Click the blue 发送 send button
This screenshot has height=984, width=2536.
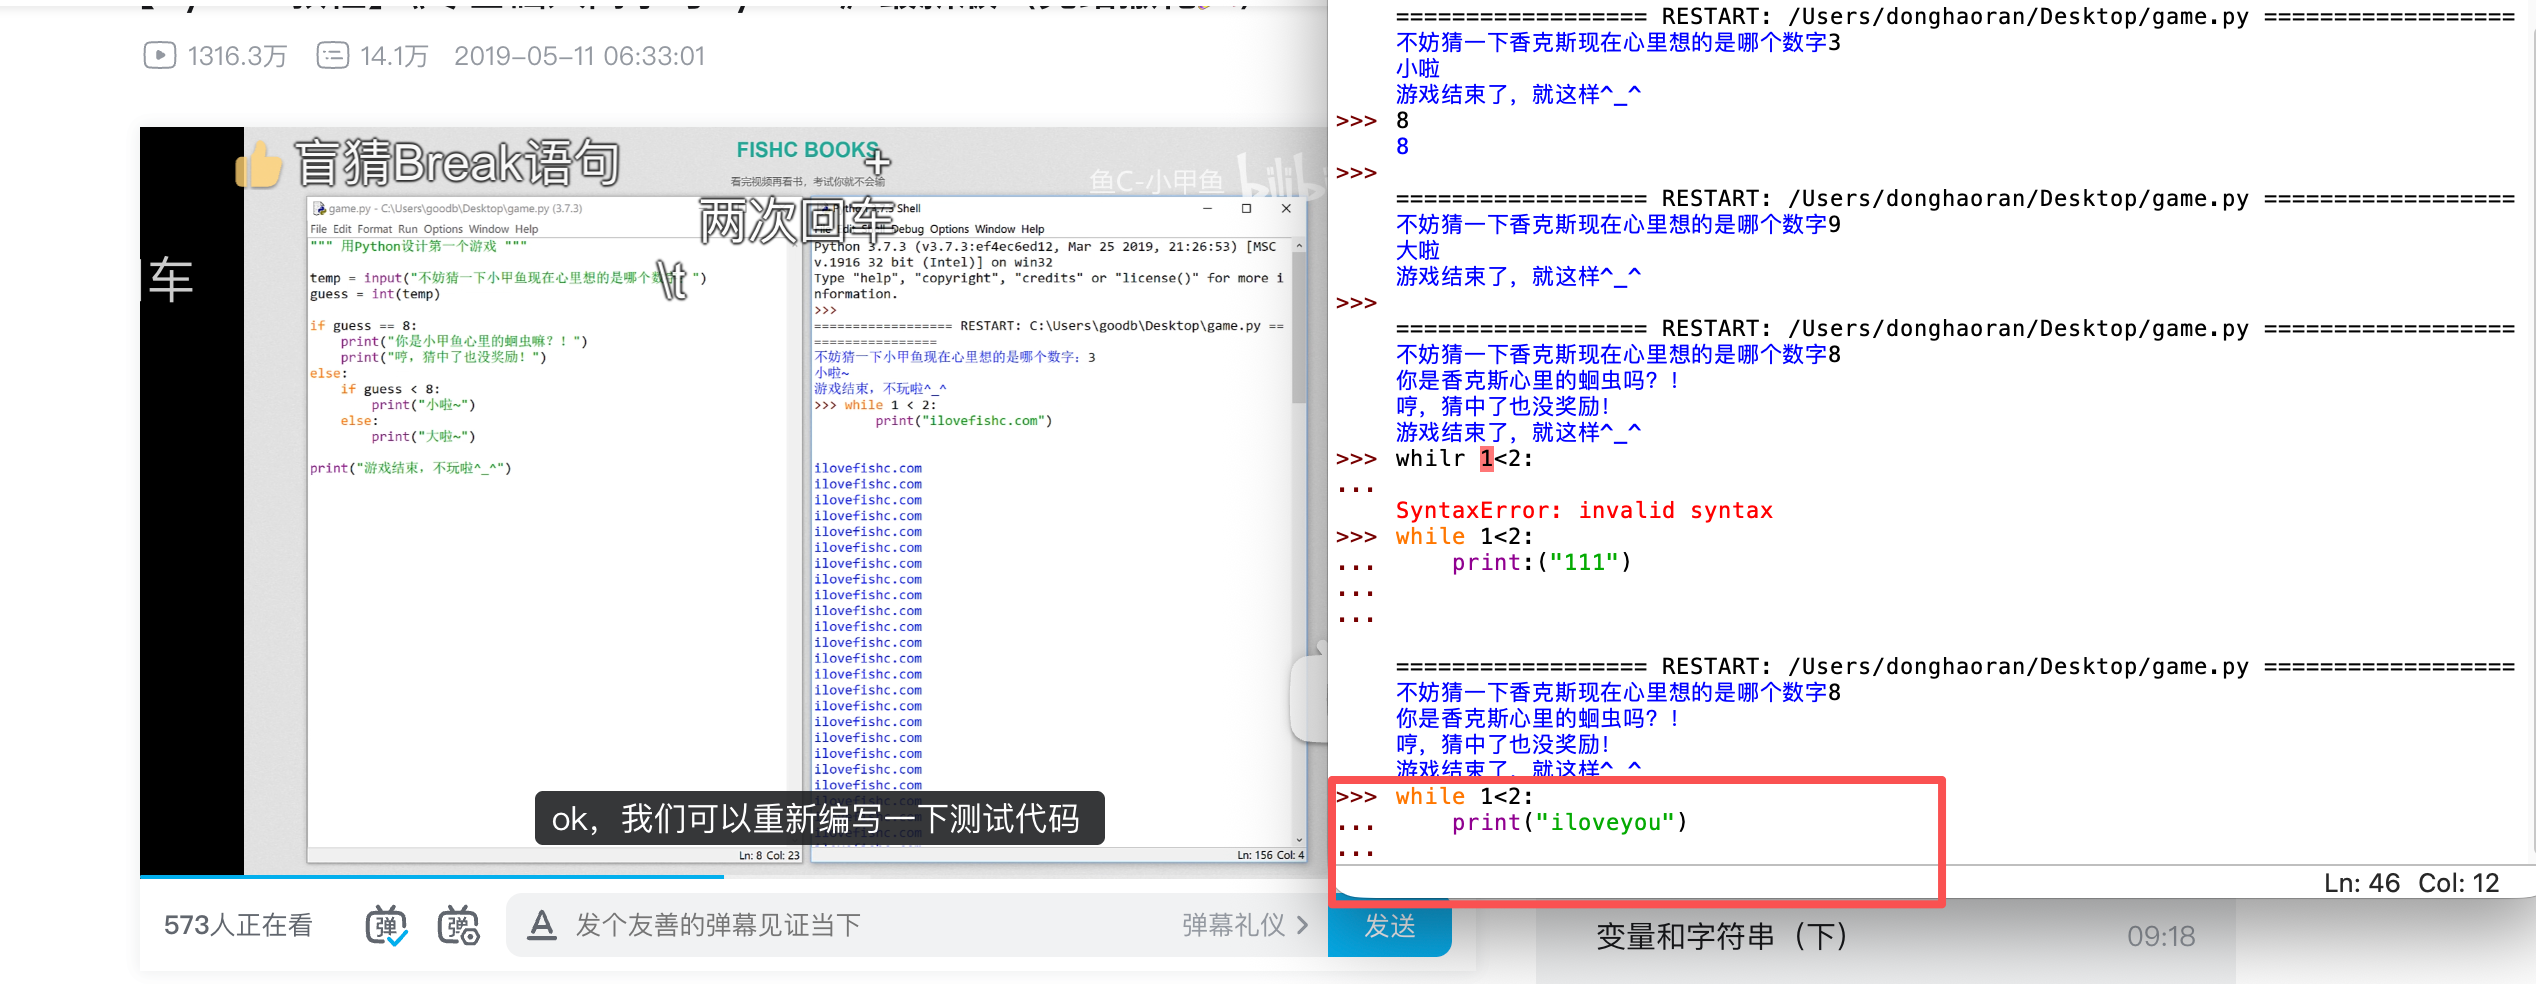(x=1390, y=927)
